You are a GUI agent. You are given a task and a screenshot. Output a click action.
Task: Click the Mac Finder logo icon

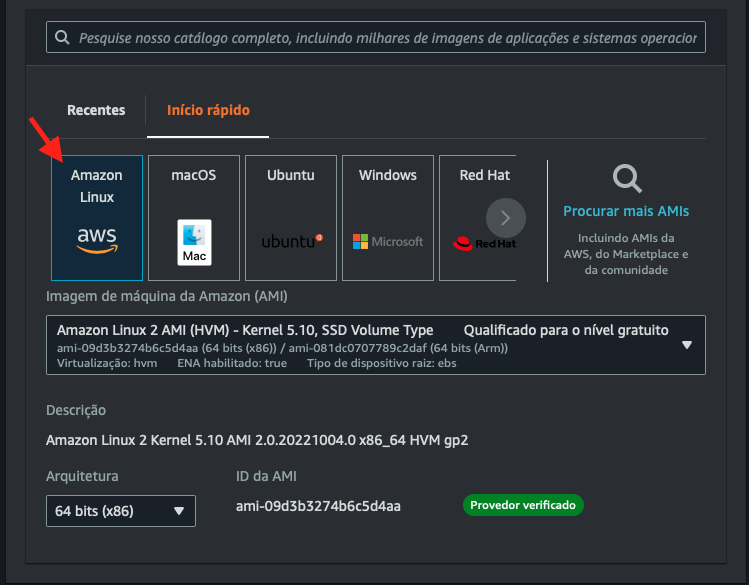[194, 243]
